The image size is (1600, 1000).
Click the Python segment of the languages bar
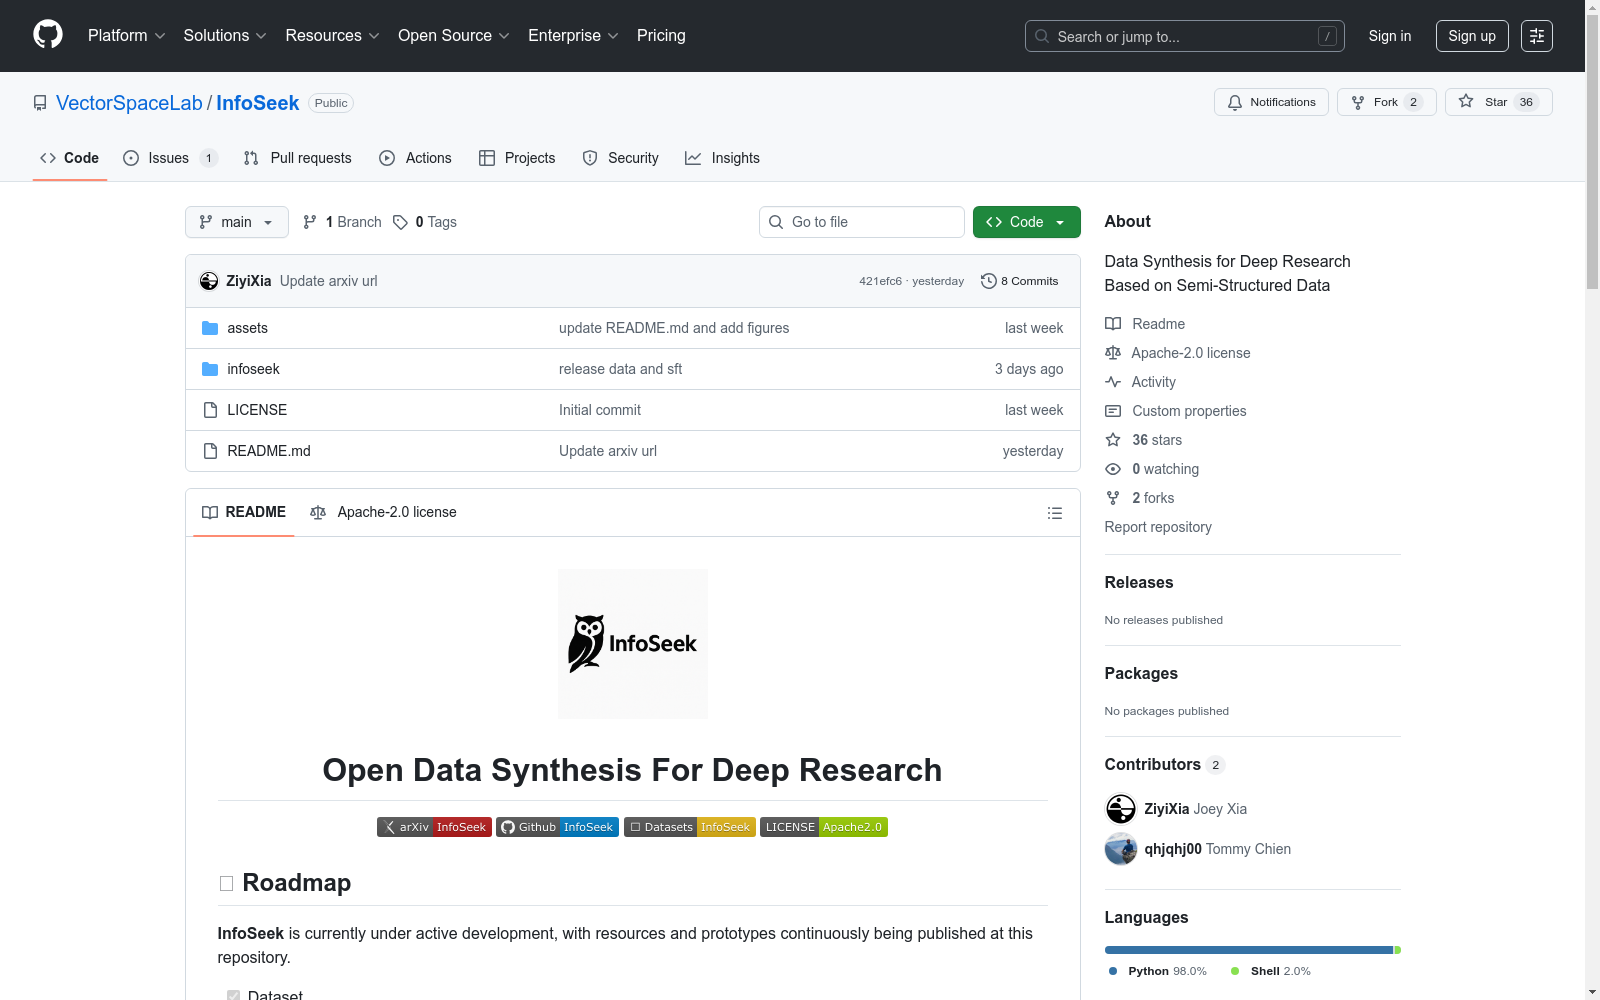(x=1249, y=950)
